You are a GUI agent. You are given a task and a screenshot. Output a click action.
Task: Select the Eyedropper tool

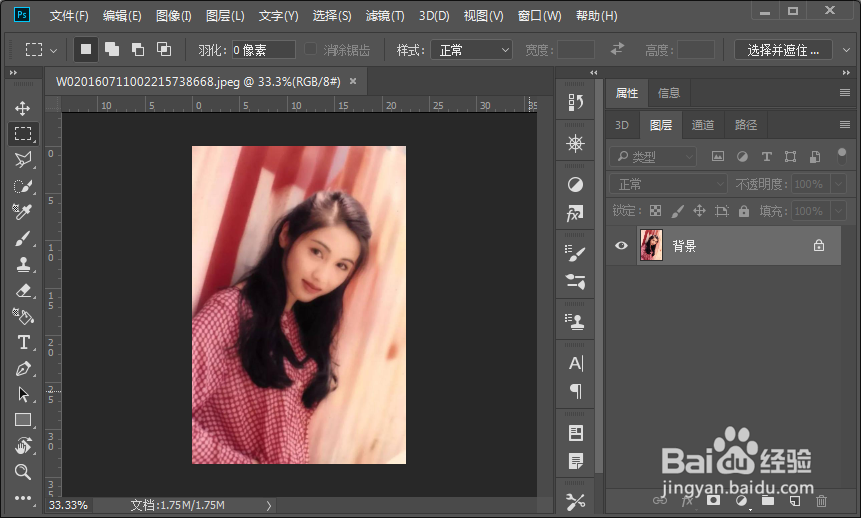click(23, 211)
